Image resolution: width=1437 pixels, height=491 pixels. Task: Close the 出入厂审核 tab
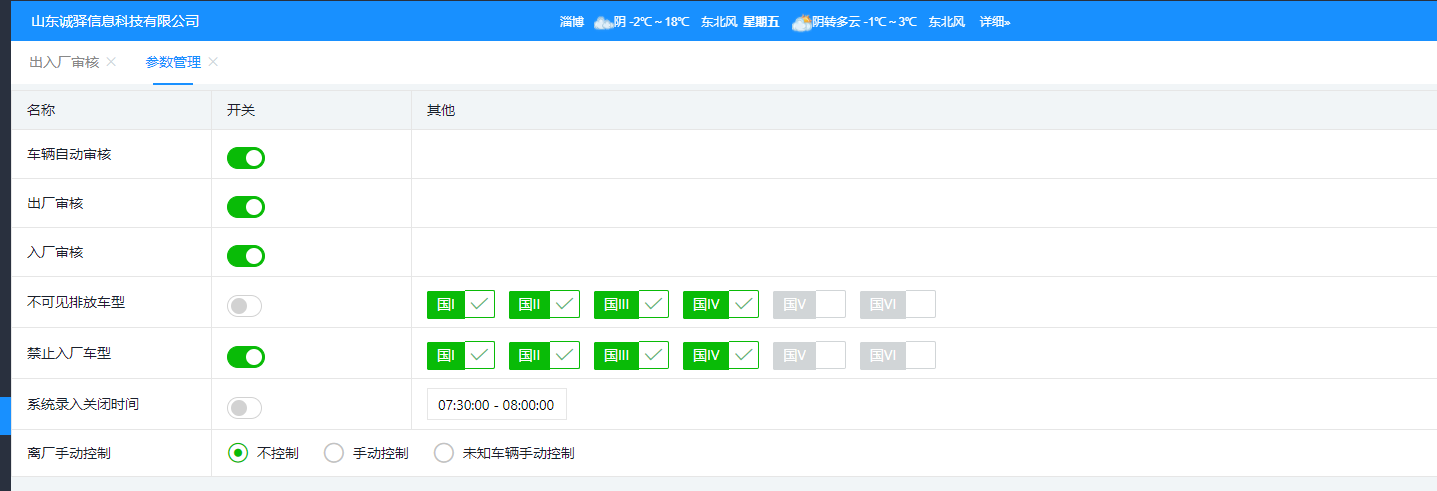[x=111, y=62]
